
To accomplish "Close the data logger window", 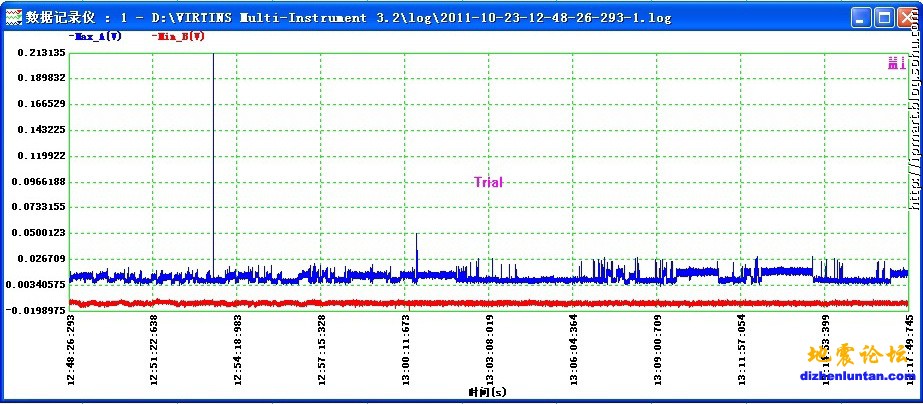I will coord(908,17).
